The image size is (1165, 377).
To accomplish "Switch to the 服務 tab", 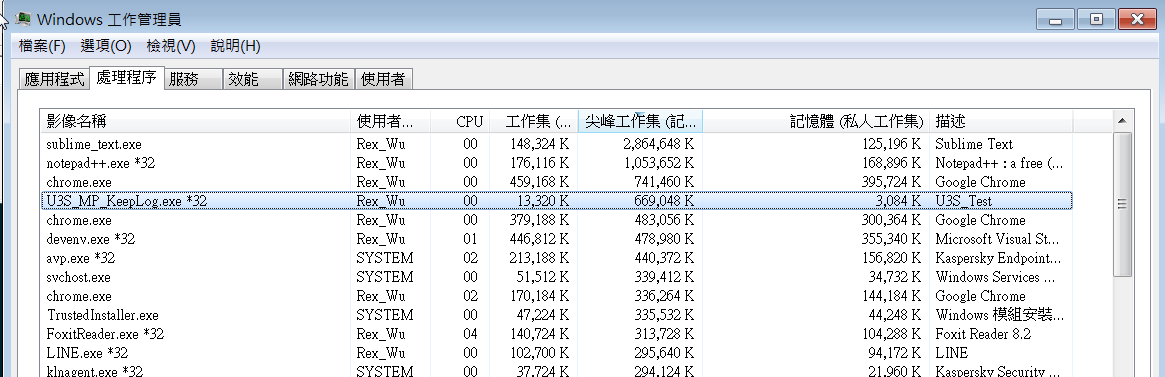I will click(193, 80).
